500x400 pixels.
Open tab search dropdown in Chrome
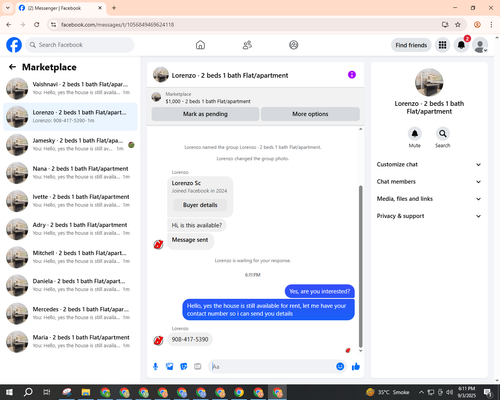[x=7, y=8]
